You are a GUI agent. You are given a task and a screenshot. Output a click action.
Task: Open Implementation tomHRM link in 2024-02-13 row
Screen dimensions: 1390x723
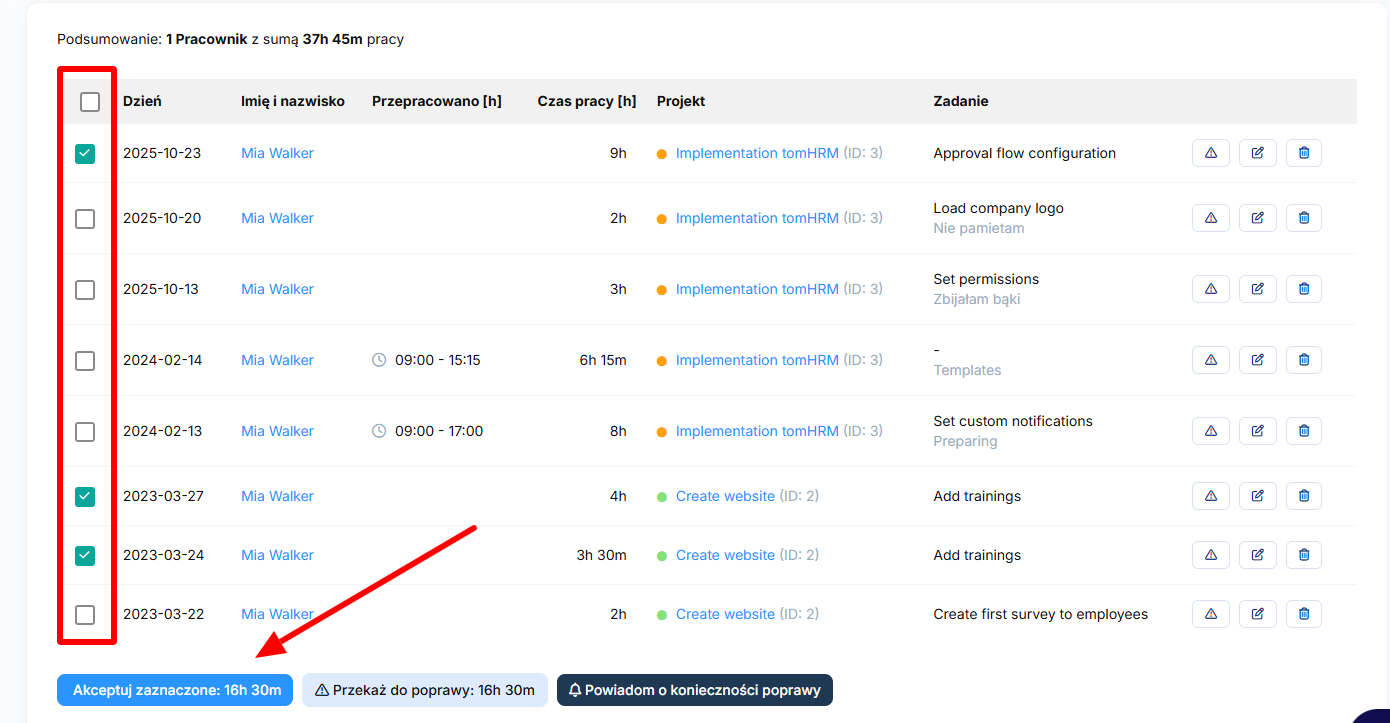(x=757, y=431)
